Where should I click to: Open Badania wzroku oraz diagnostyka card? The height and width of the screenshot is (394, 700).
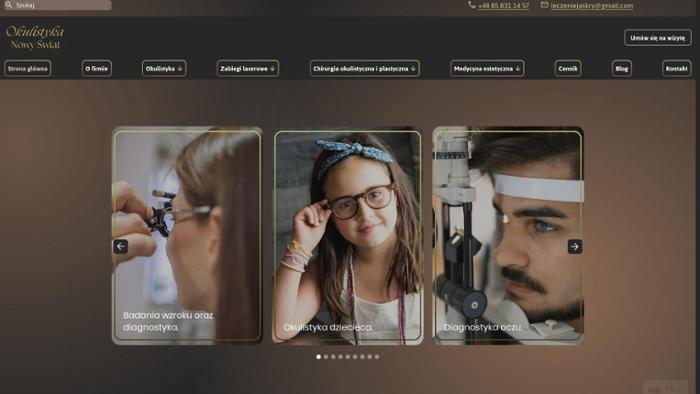point(187,236)
